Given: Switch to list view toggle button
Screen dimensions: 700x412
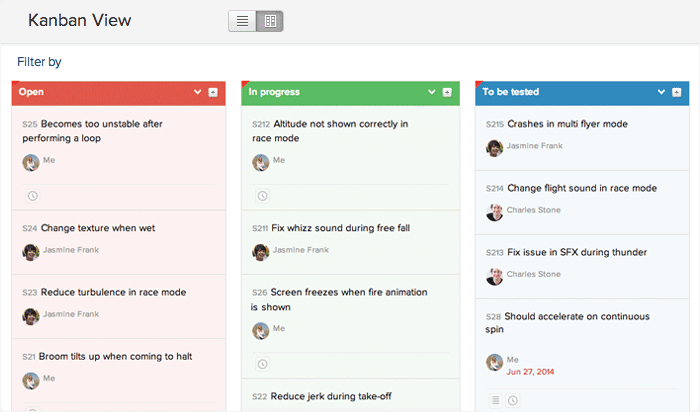Looking at the screenshot, I should [242, 21].
